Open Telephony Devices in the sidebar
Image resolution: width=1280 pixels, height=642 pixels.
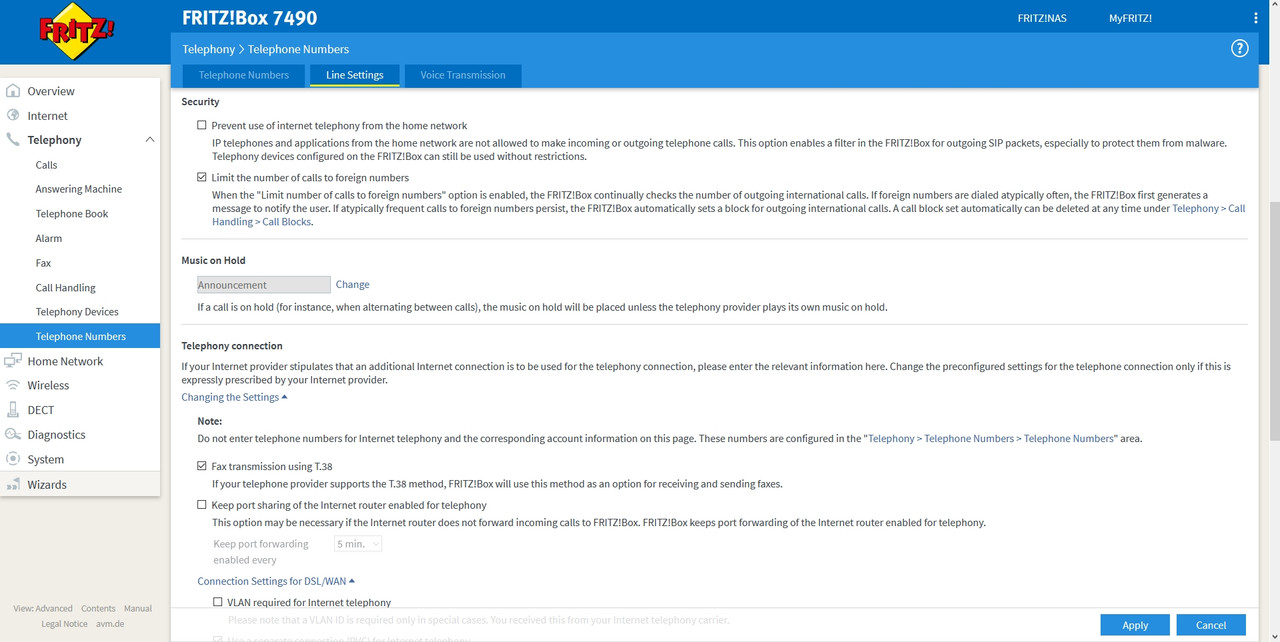(77, 312)
